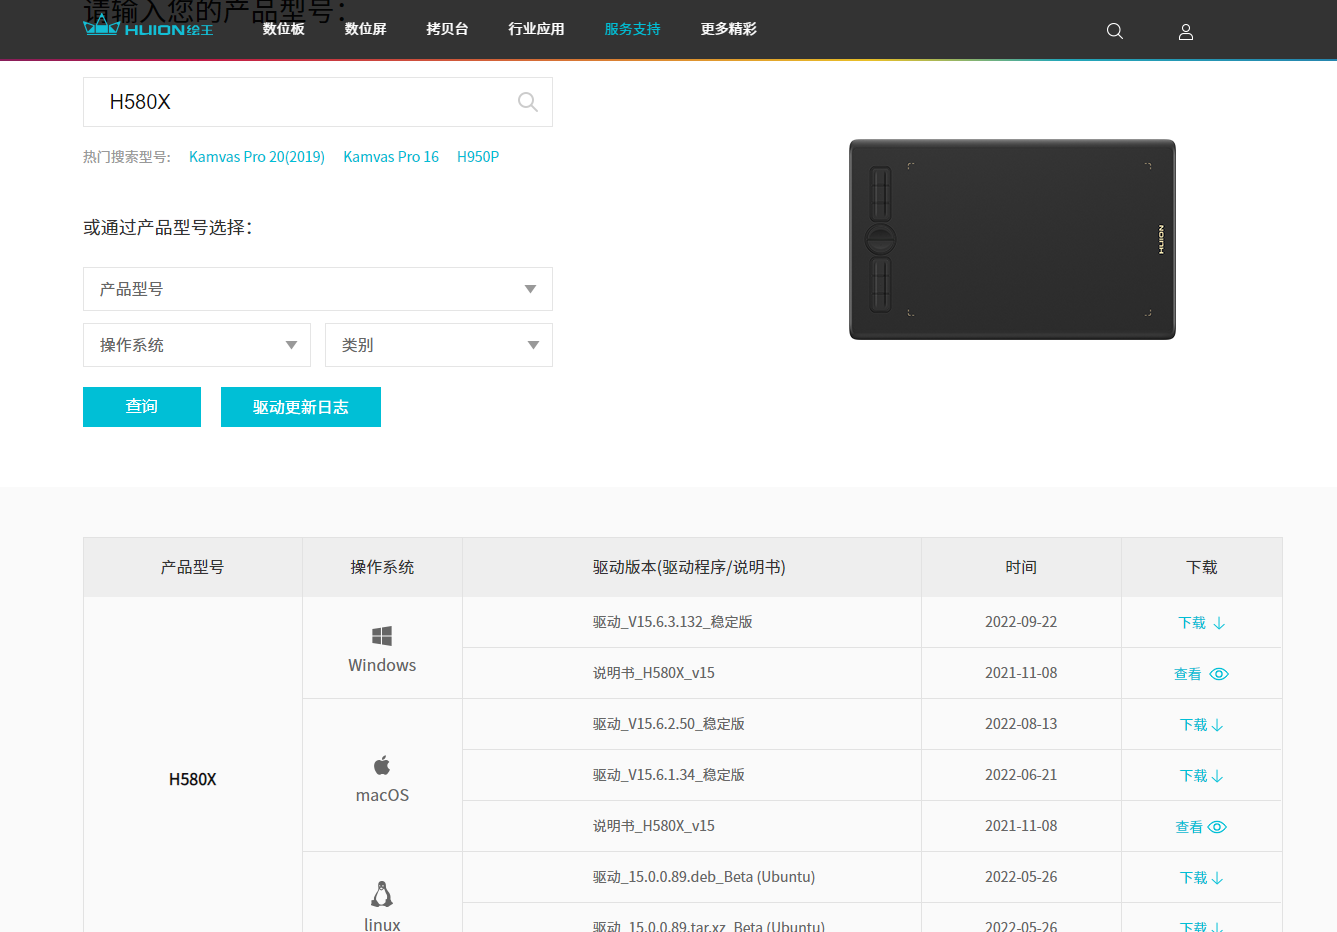
Task: Select the Kamvas Pro 16 hot search link
Action: 391,157
